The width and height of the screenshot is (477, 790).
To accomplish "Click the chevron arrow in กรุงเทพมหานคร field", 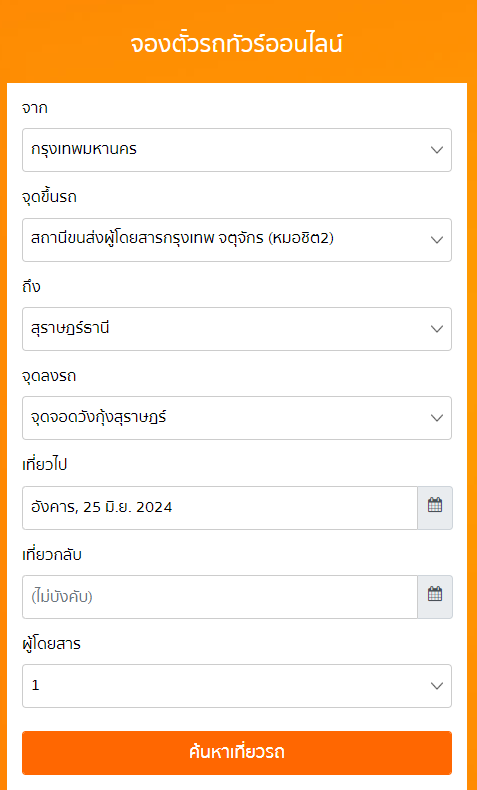I will (437, 150).
